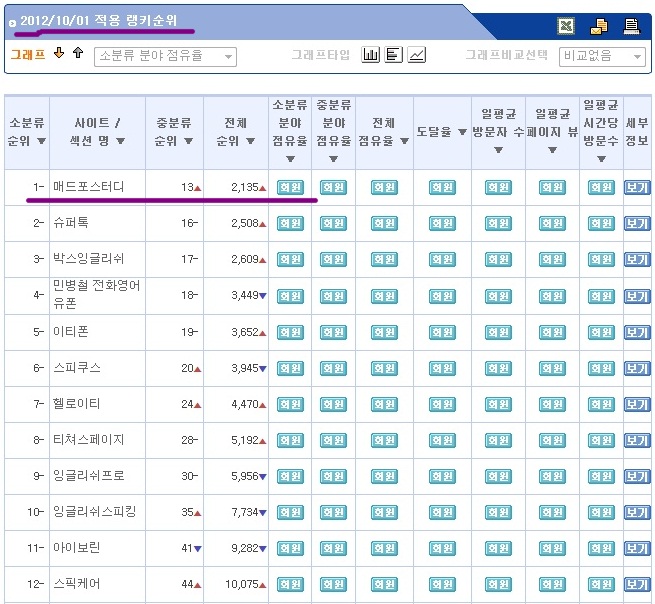Sort by 중분류 순위 column arrow
The image size is (655, 604).
click(x=188, y=141)
